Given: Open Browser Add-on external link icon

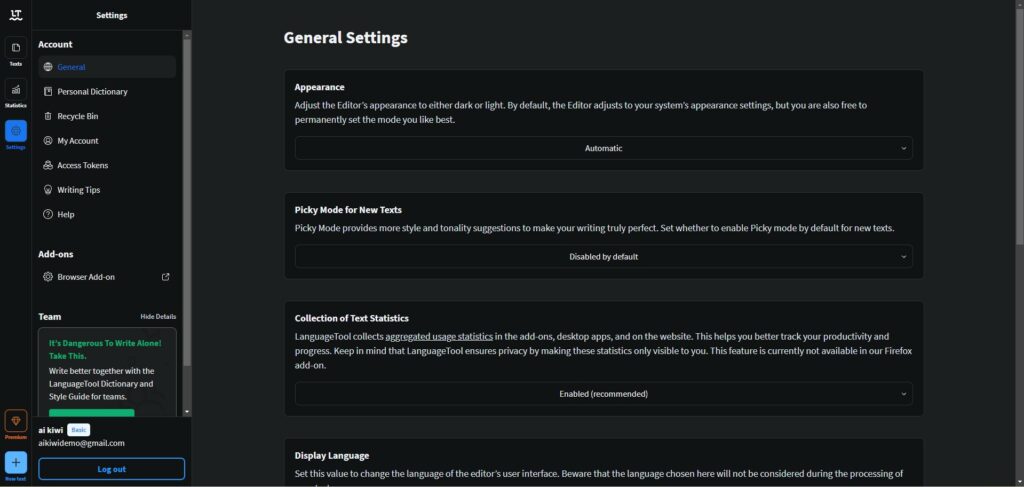Looking at the screenshot, I should tap(166, 277).
